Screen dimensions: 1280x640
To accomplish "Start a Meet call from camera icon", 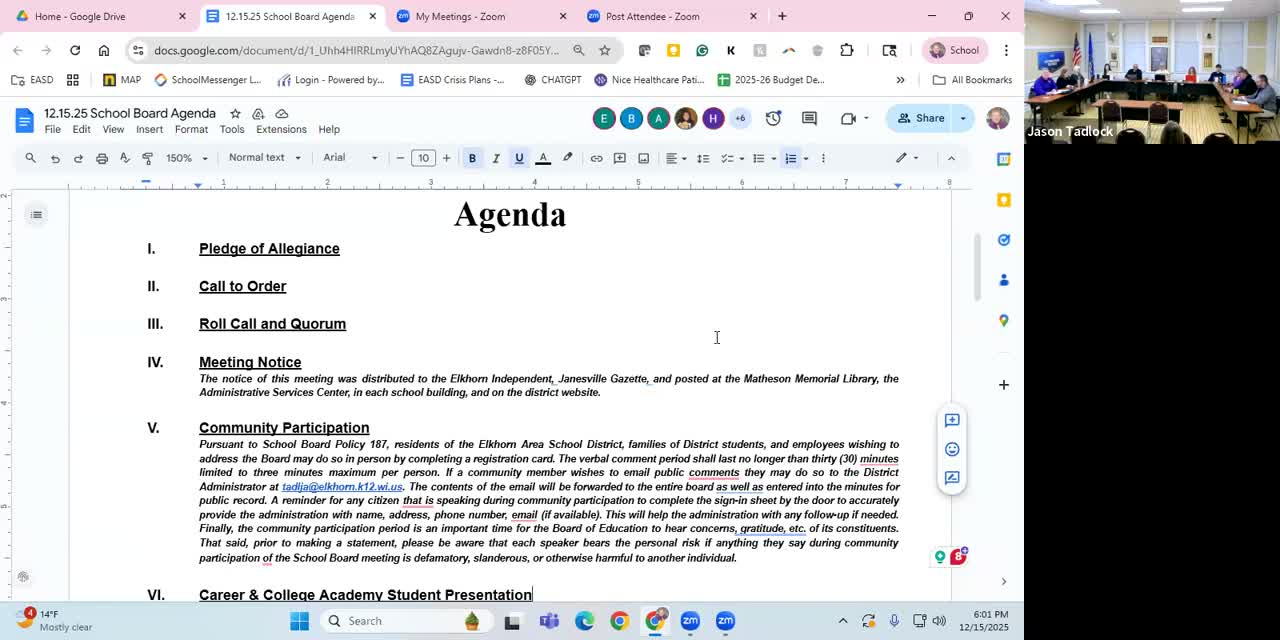I will point(848,118).
